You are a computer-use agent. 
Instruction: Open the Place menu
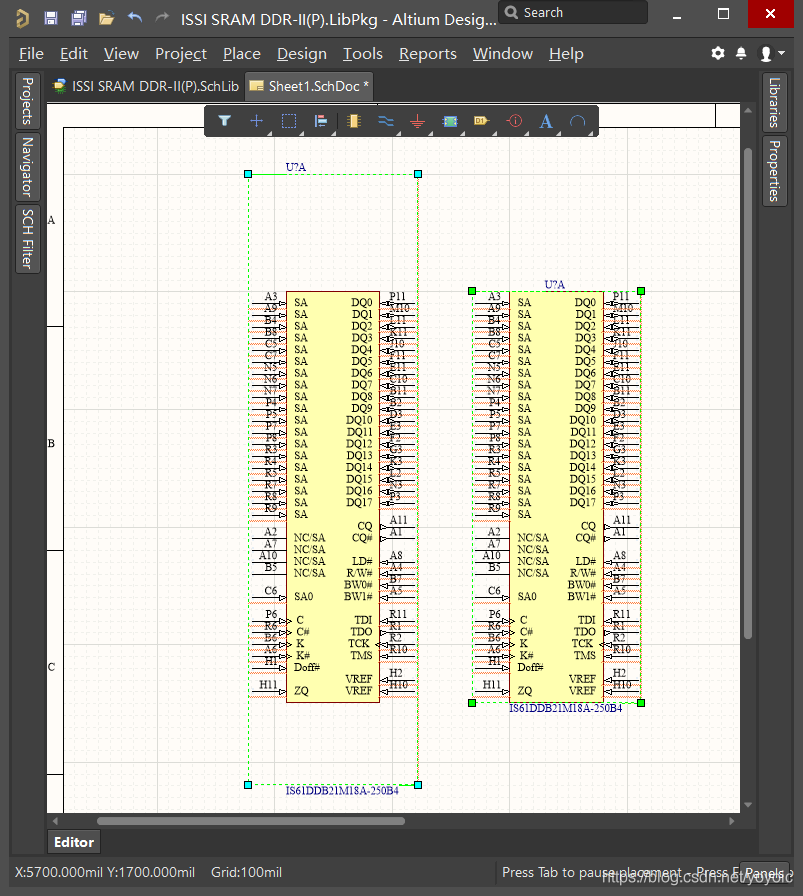242,54
